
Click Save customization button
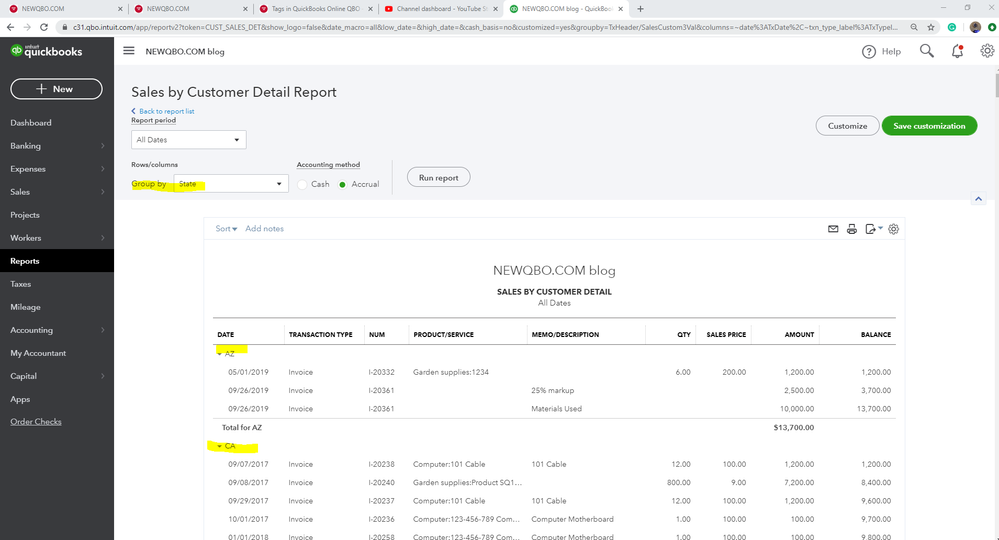coord(929,126)
